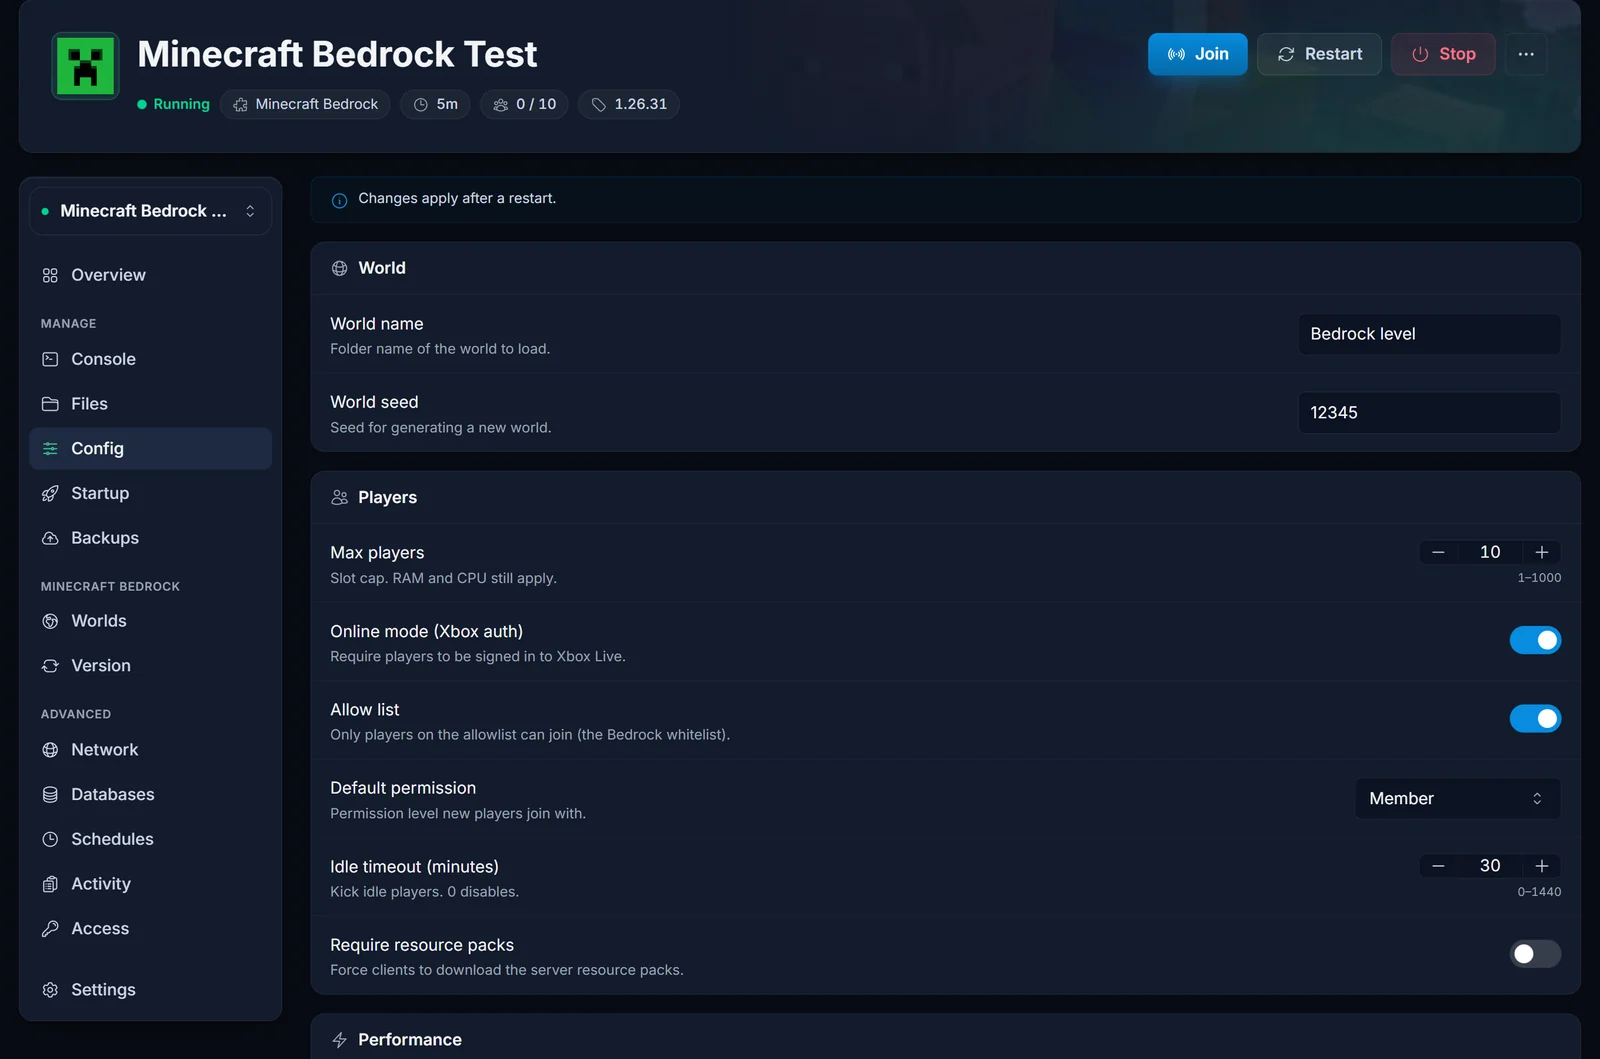
Task: Open the Backups page
Action: (150, 538)
